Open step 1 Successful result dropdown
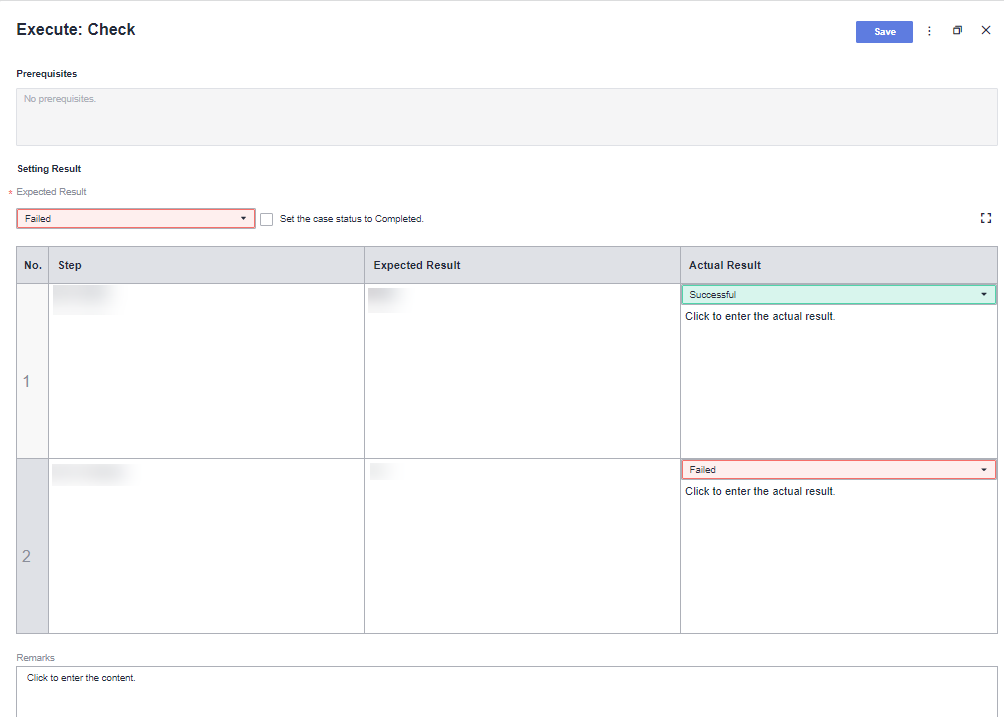Image resolution: width=1004 pixels, height=717 pixels. (838, 295)
